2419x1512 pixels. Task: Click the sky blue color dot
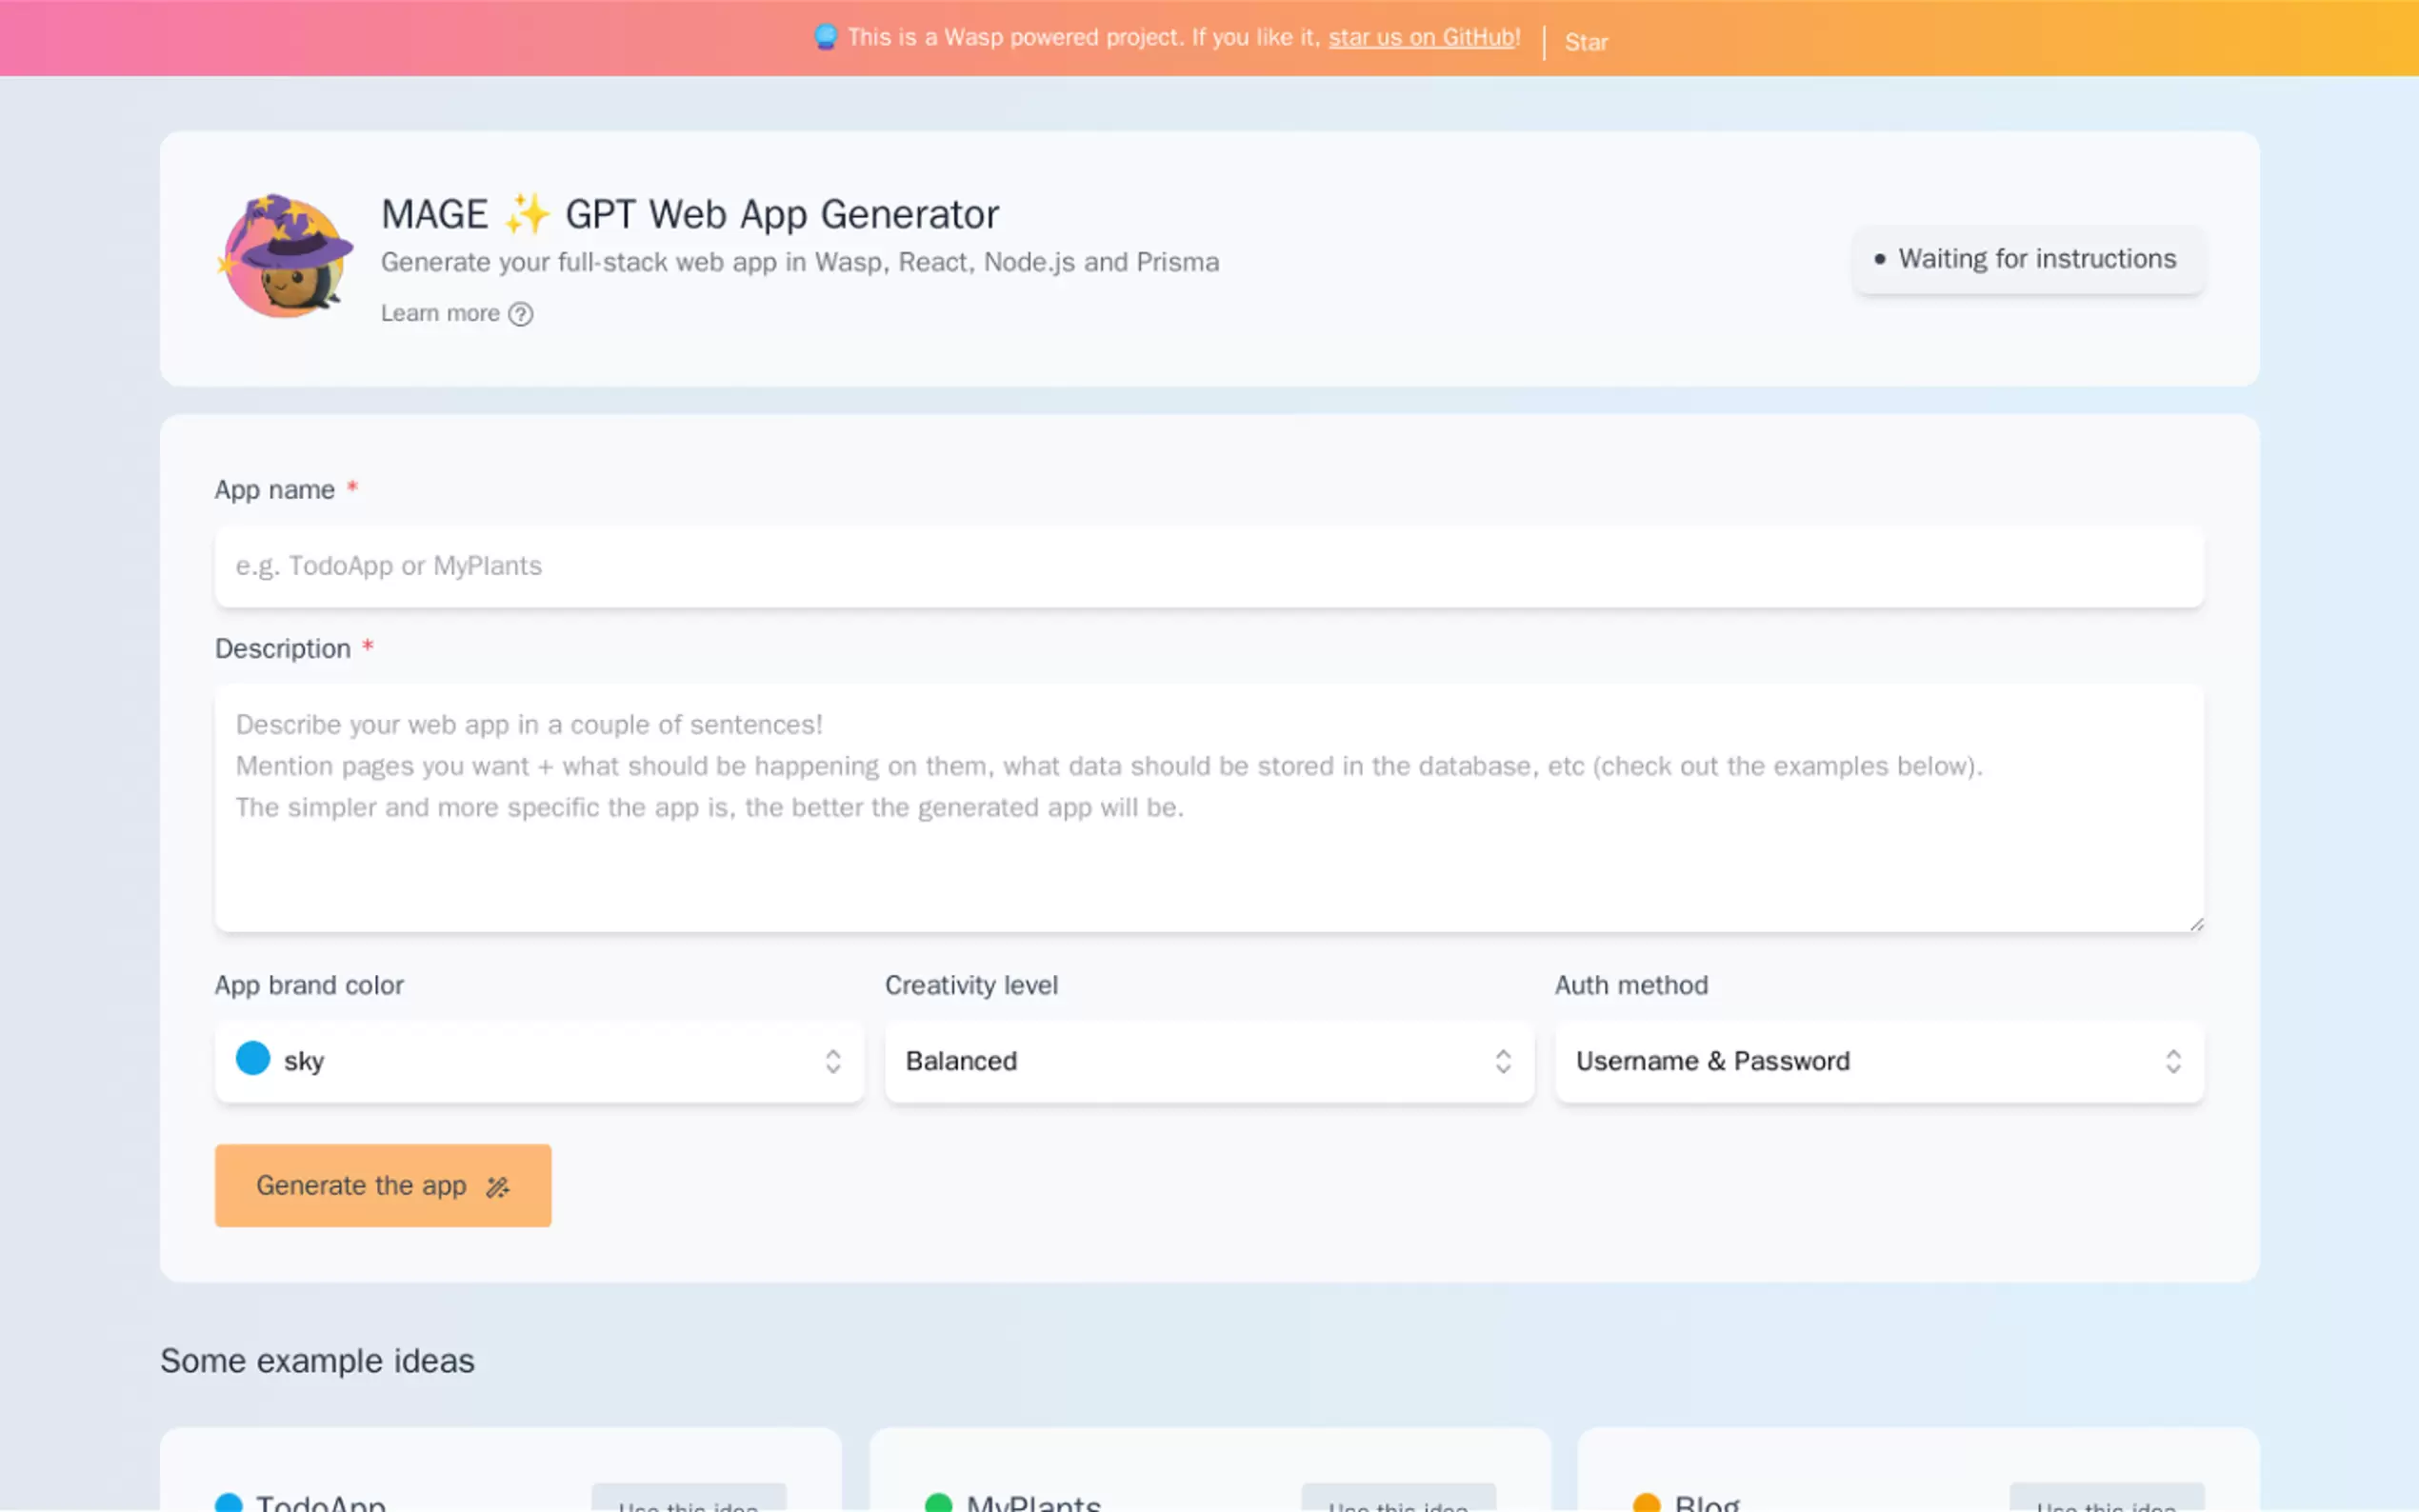click(253, 1058)
